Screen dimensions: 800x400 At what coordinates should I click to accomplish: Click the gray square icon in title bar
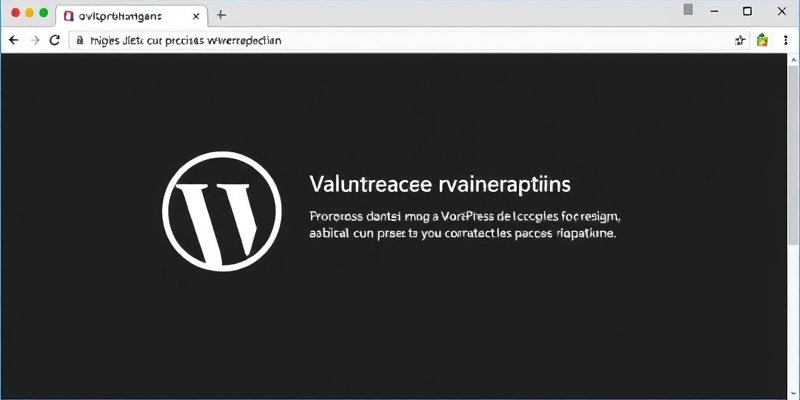tap(688, 9)
